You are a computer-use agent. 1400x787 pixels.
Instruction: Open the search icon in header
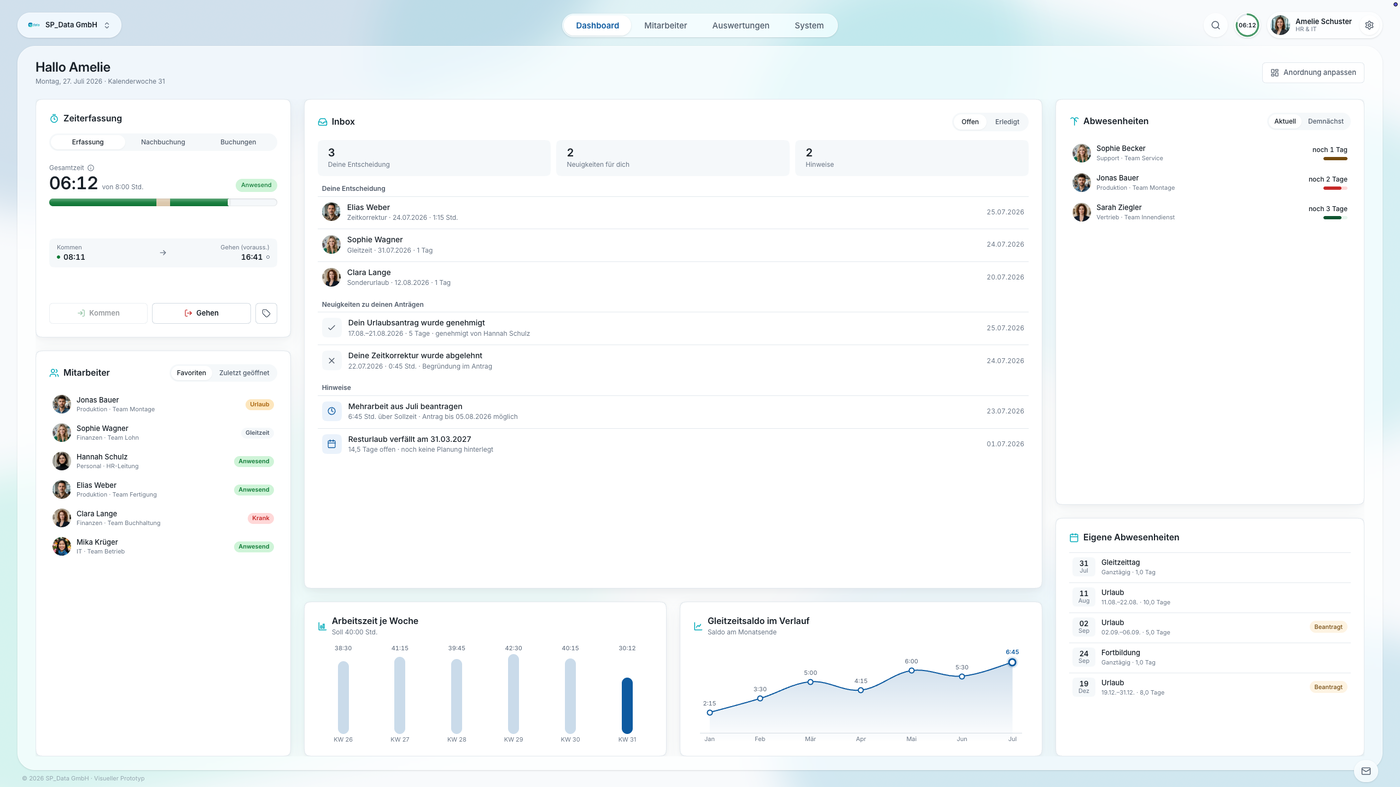[1215, 25]
